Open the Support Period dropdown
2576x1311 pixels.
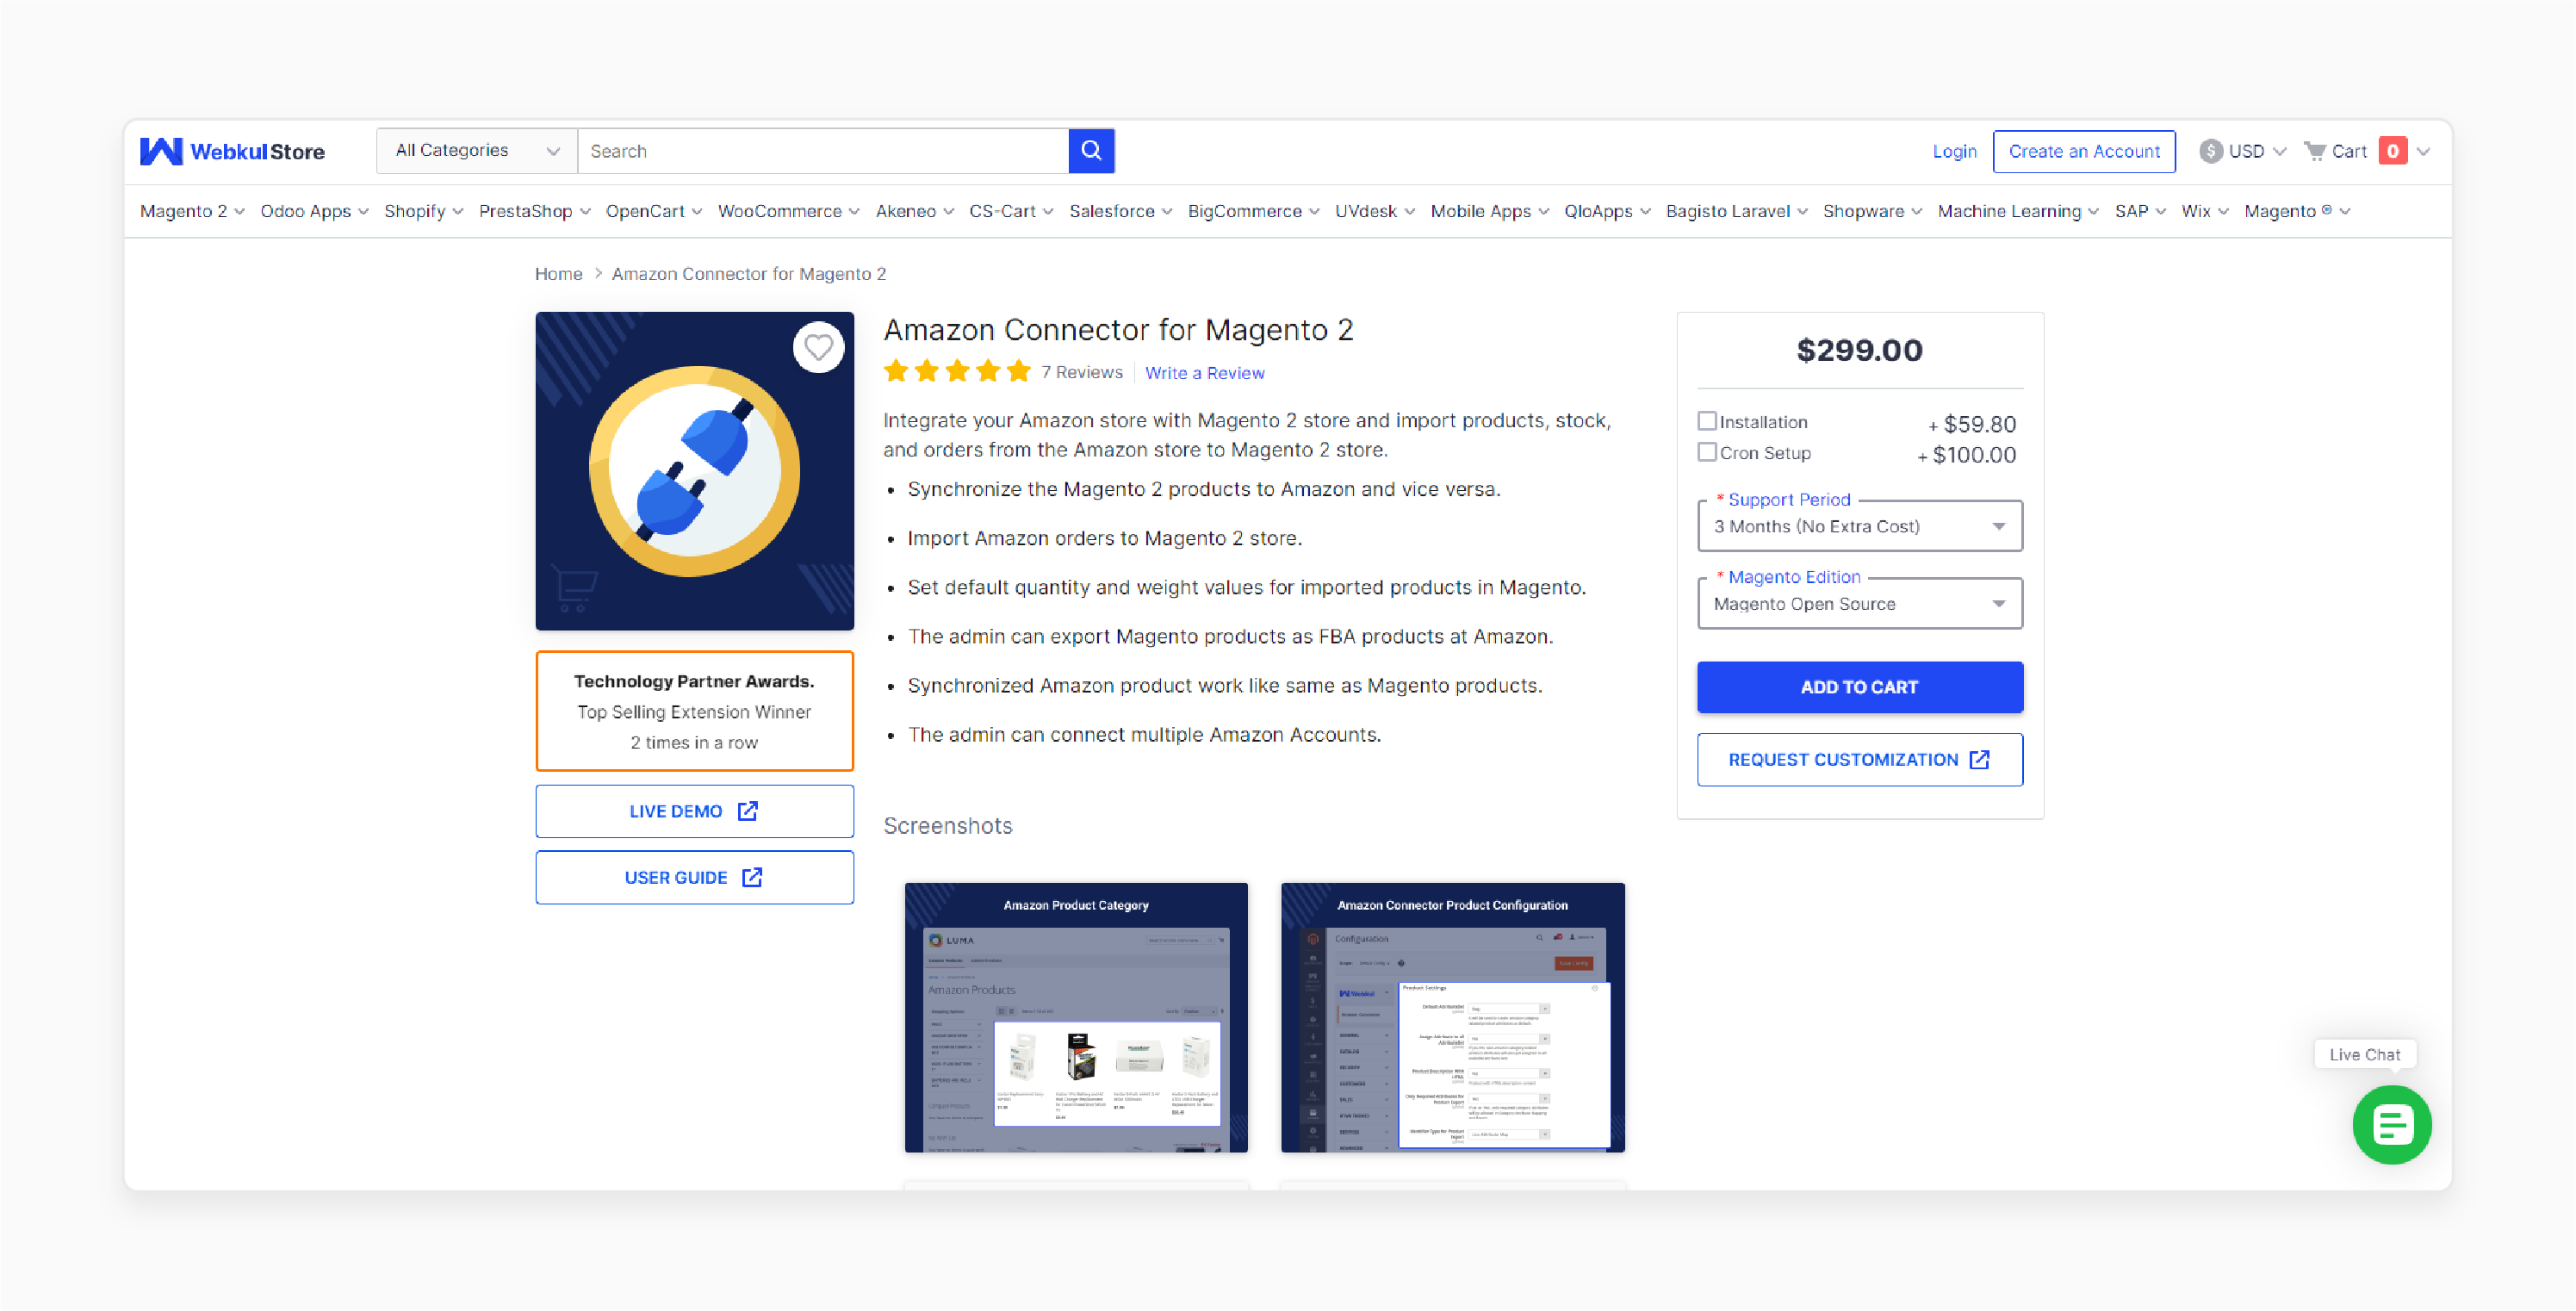[x=1859, y=526]
